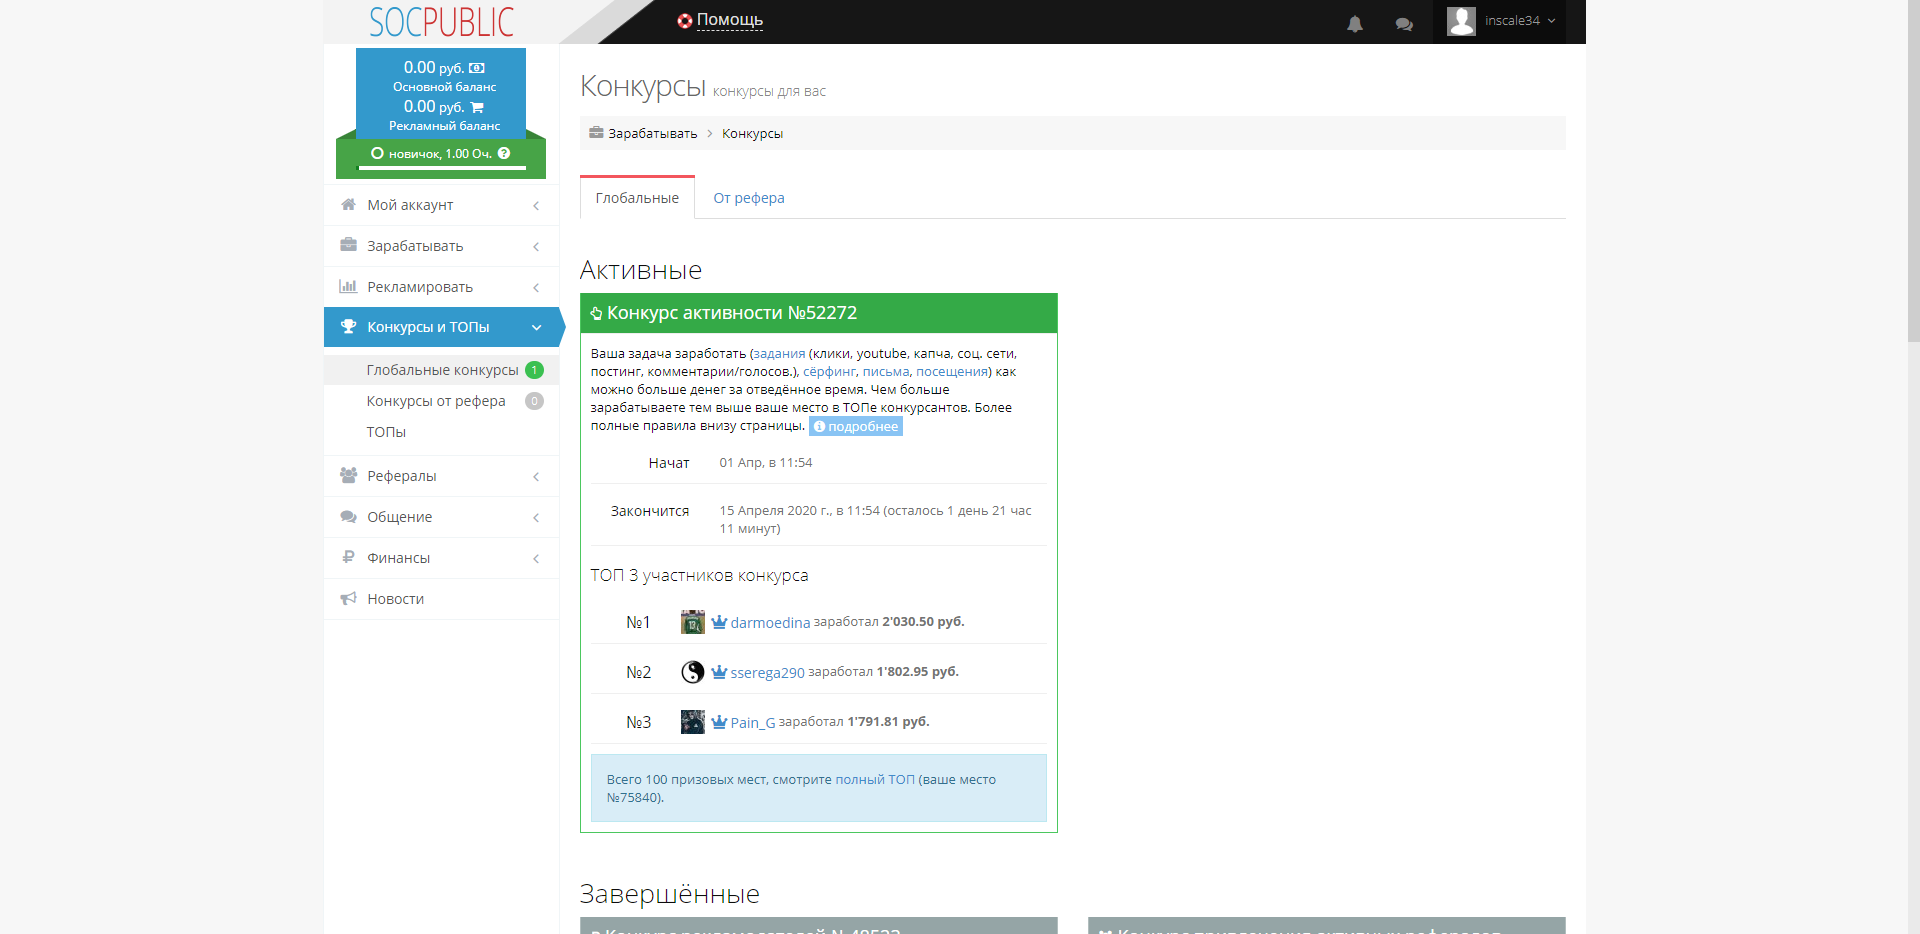Screen dimensions: 1920x934
Task: Click the rank question mark icon
Action: 504,153
